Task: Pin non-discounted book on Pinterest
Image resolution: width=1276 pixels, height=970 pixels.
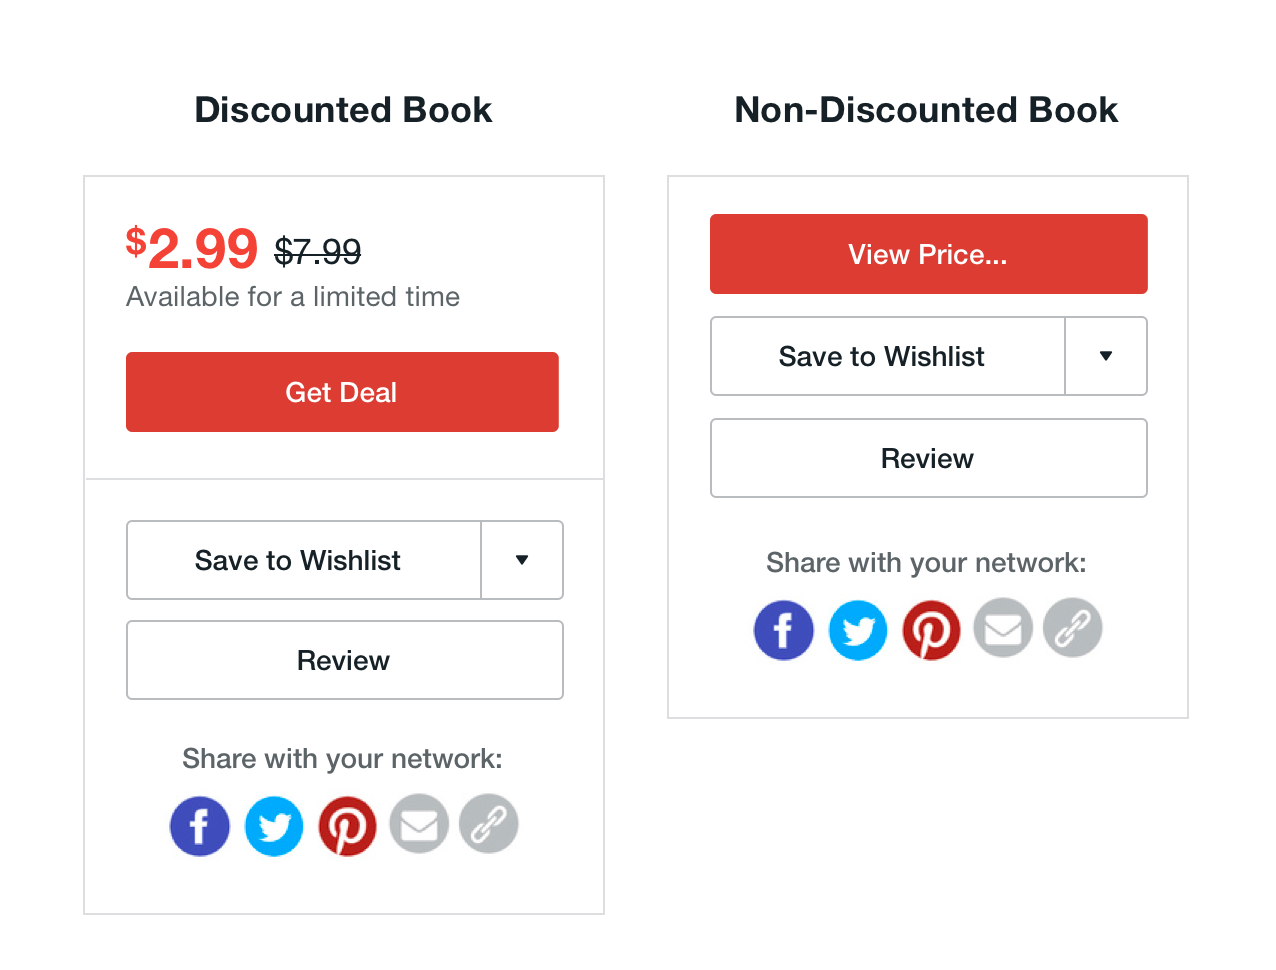Action: point(931,630)
